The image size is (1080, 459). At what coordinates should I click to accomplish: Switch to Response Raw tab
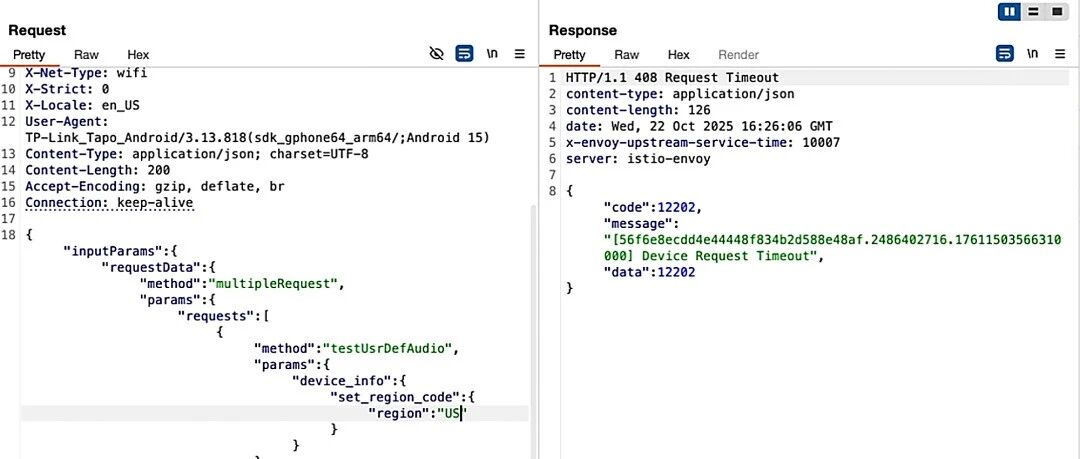(627, 54)
